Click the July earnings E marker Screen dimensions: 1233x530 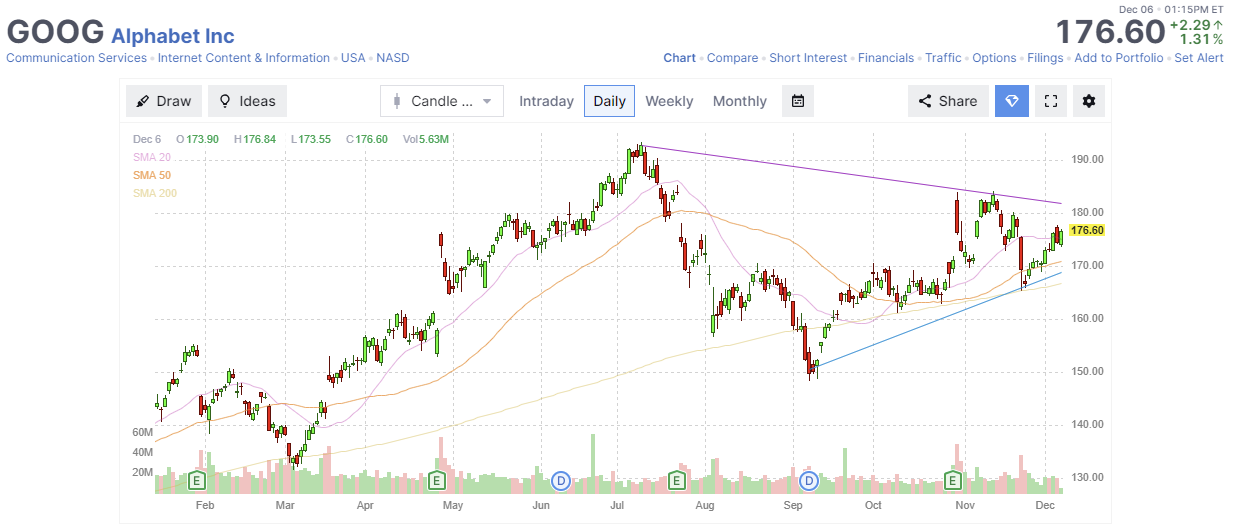(x=676, y=481)
